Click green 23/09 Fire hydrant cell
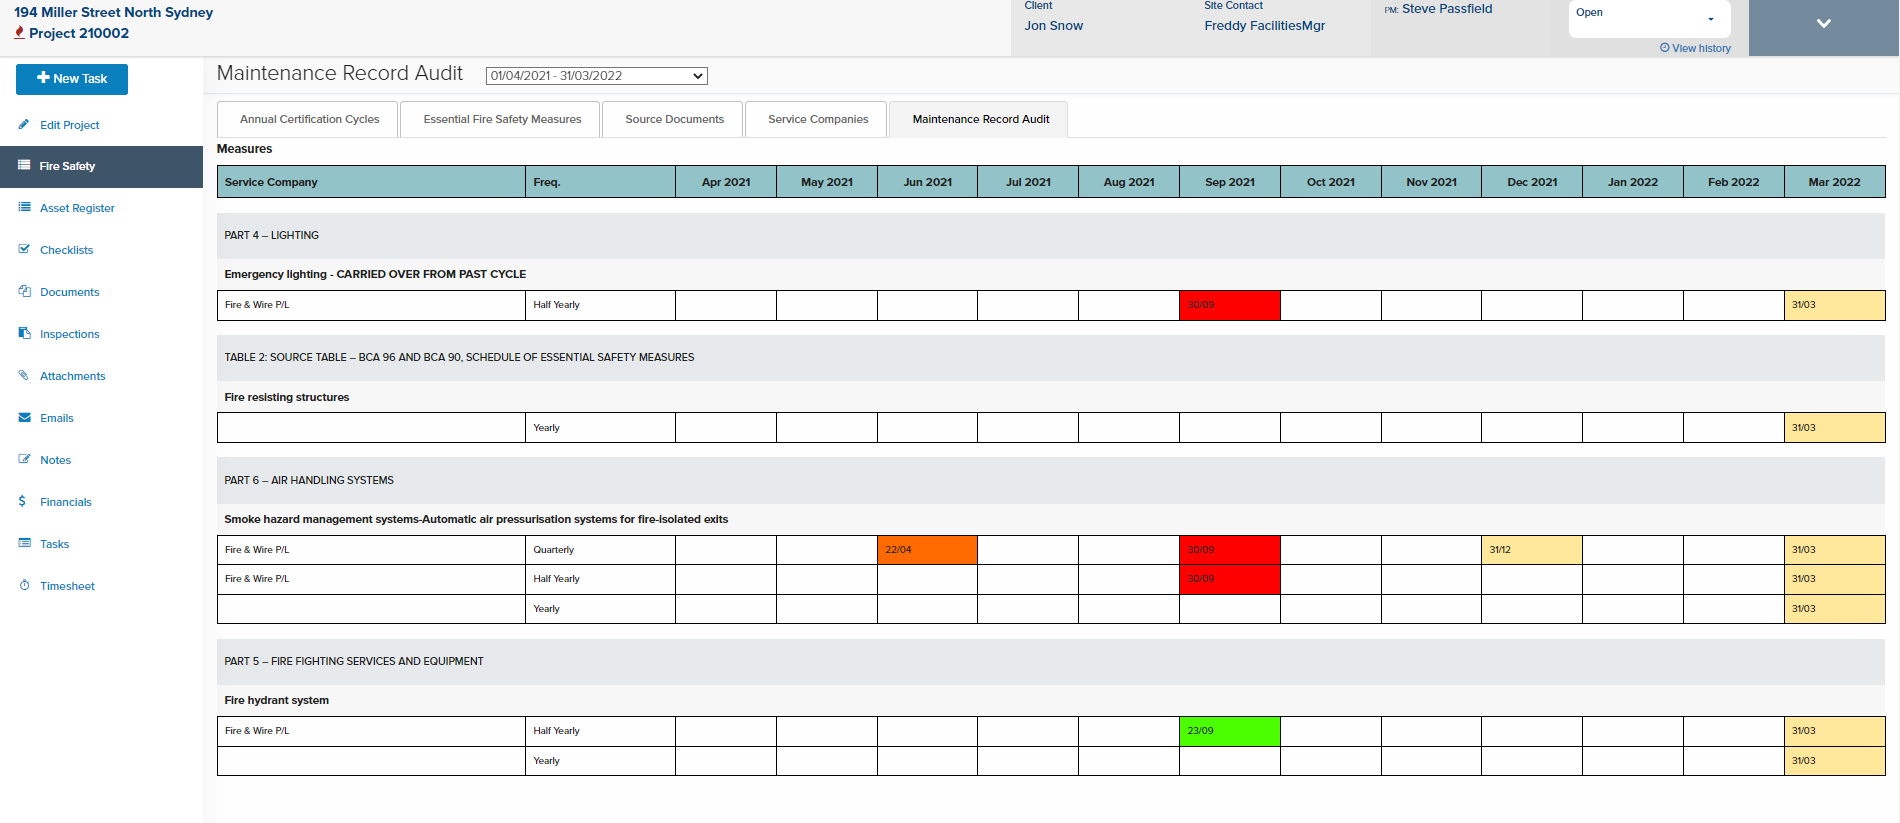The height and width of the screenshot is (823, 1900). [1229, 731]
